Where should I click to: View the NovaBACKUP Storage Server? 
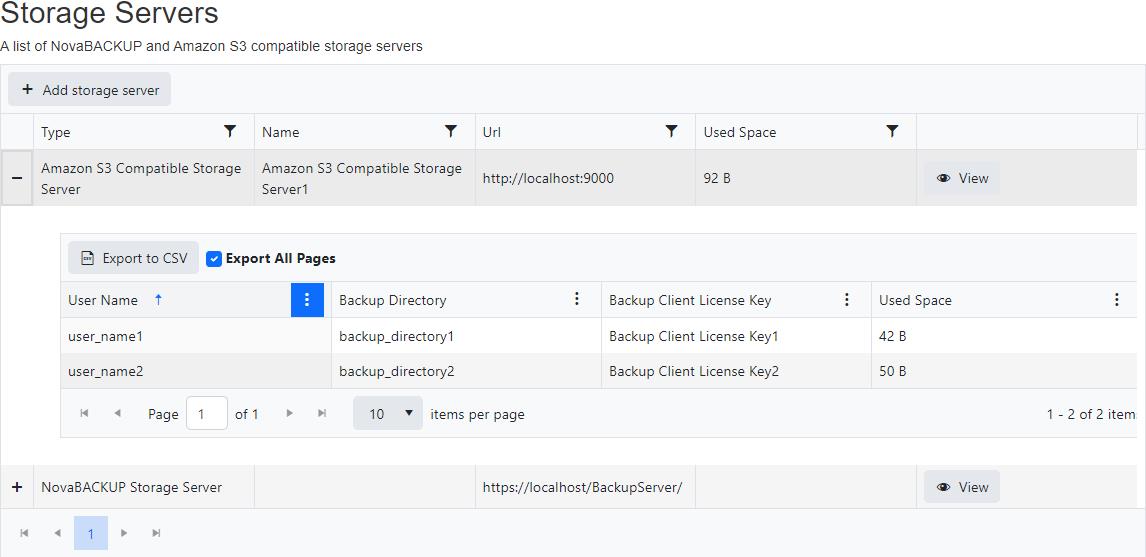(962, 487)
